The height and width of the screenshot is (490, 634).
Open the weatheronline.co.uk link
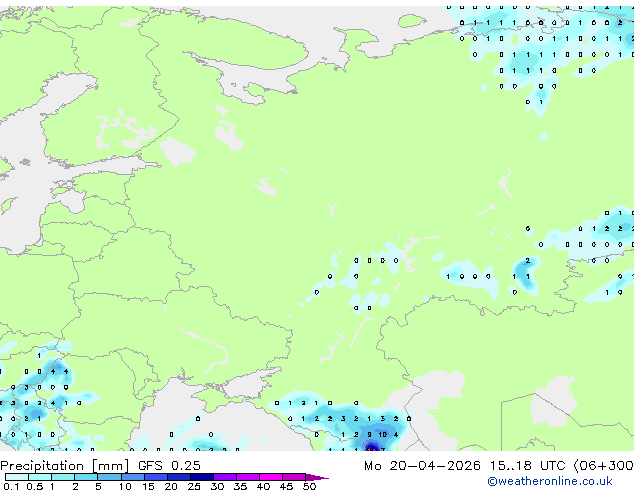pyautogui.click(x=550, y=481)
